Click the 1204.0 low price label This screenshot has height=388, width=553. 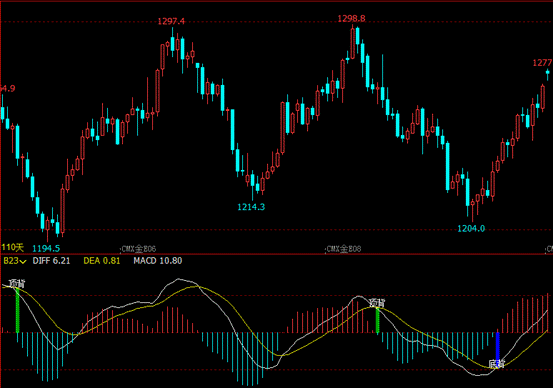[x=471, y=229]
